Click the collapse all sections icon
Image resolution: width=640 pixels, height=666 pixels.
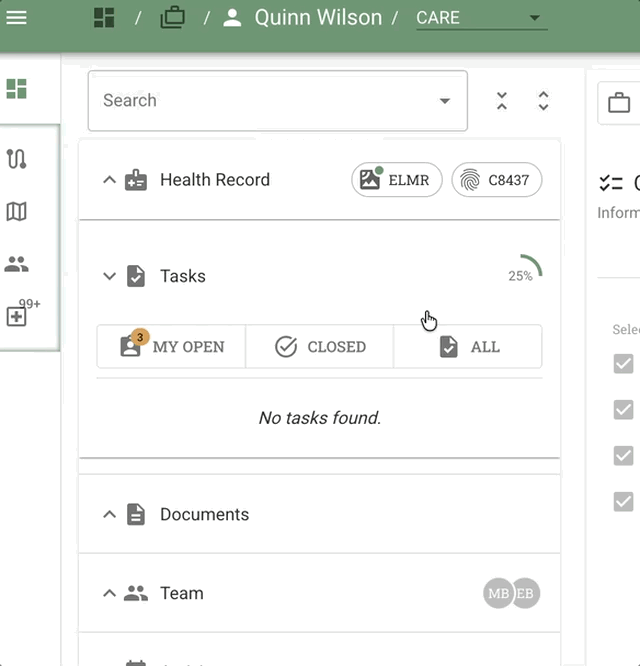(502, 101)
